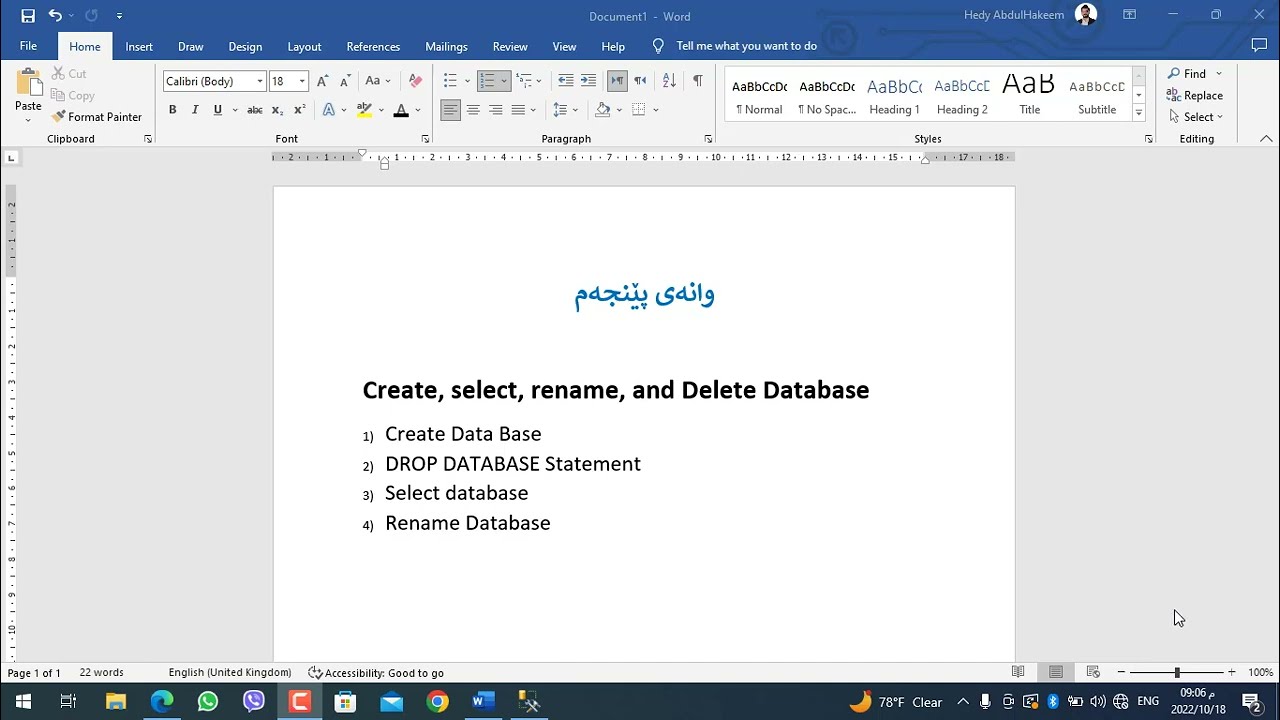1280x720 pixels.
Task: Switch to the Insert tab
Action: [139, 46]
